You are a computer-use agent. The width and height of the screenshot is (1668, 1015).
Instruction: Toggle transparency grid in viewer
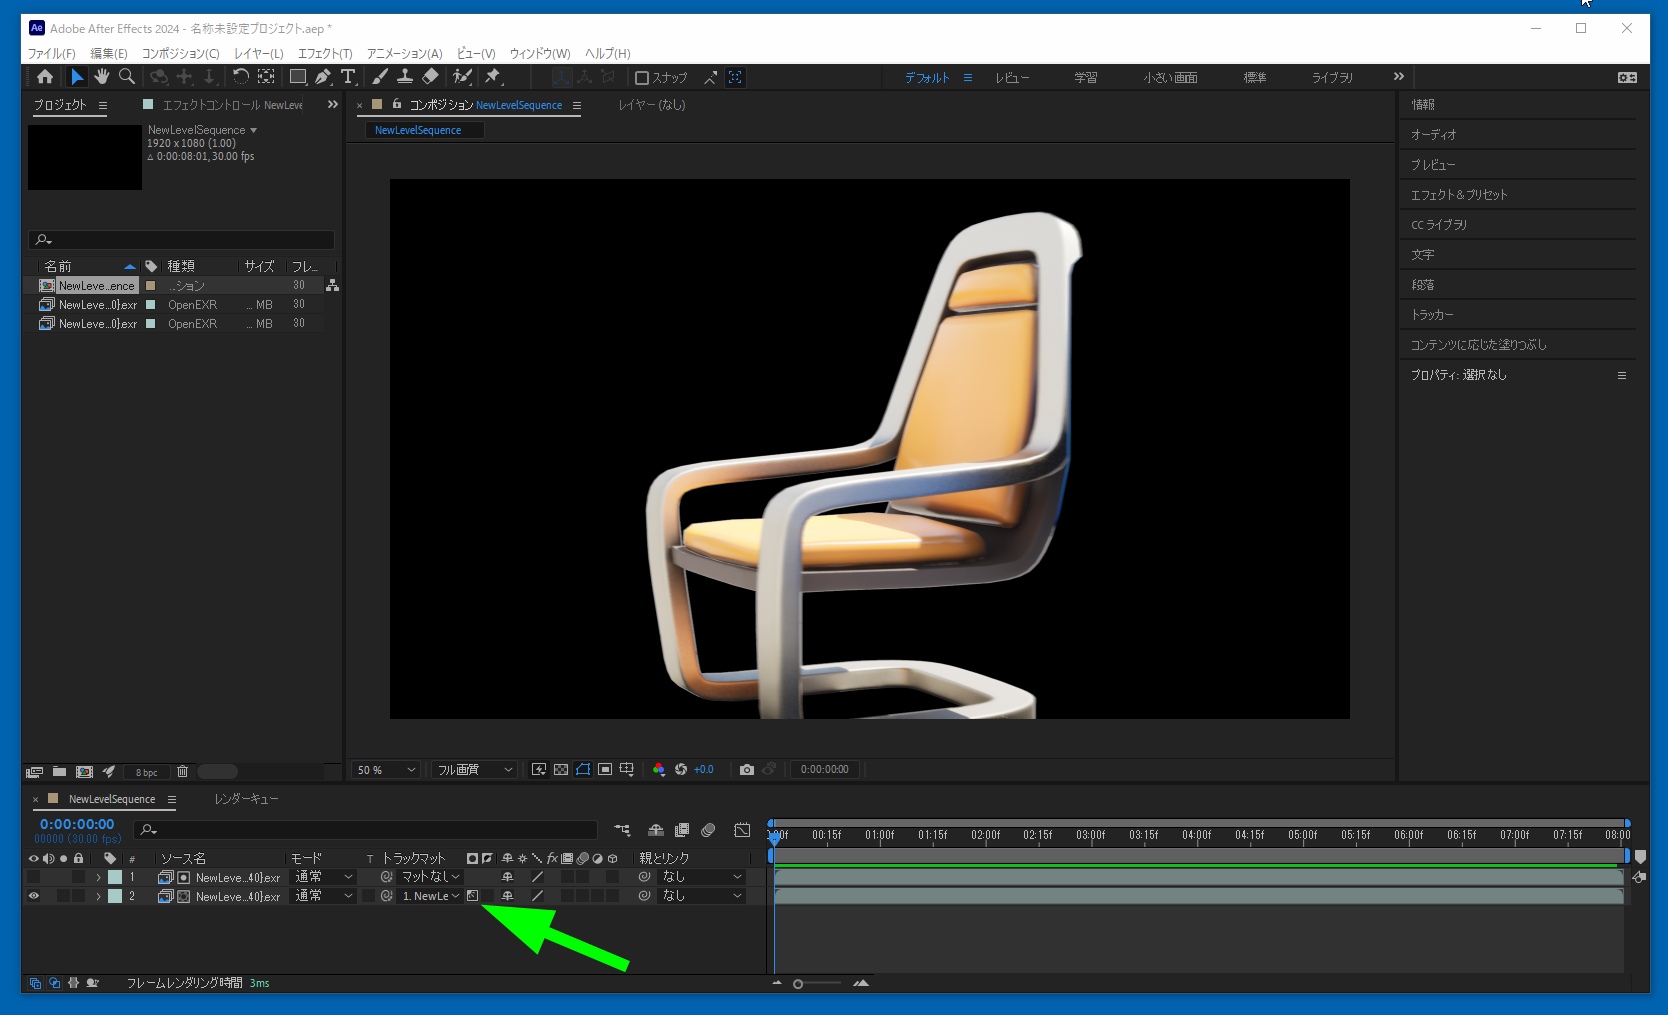point(561,769)
